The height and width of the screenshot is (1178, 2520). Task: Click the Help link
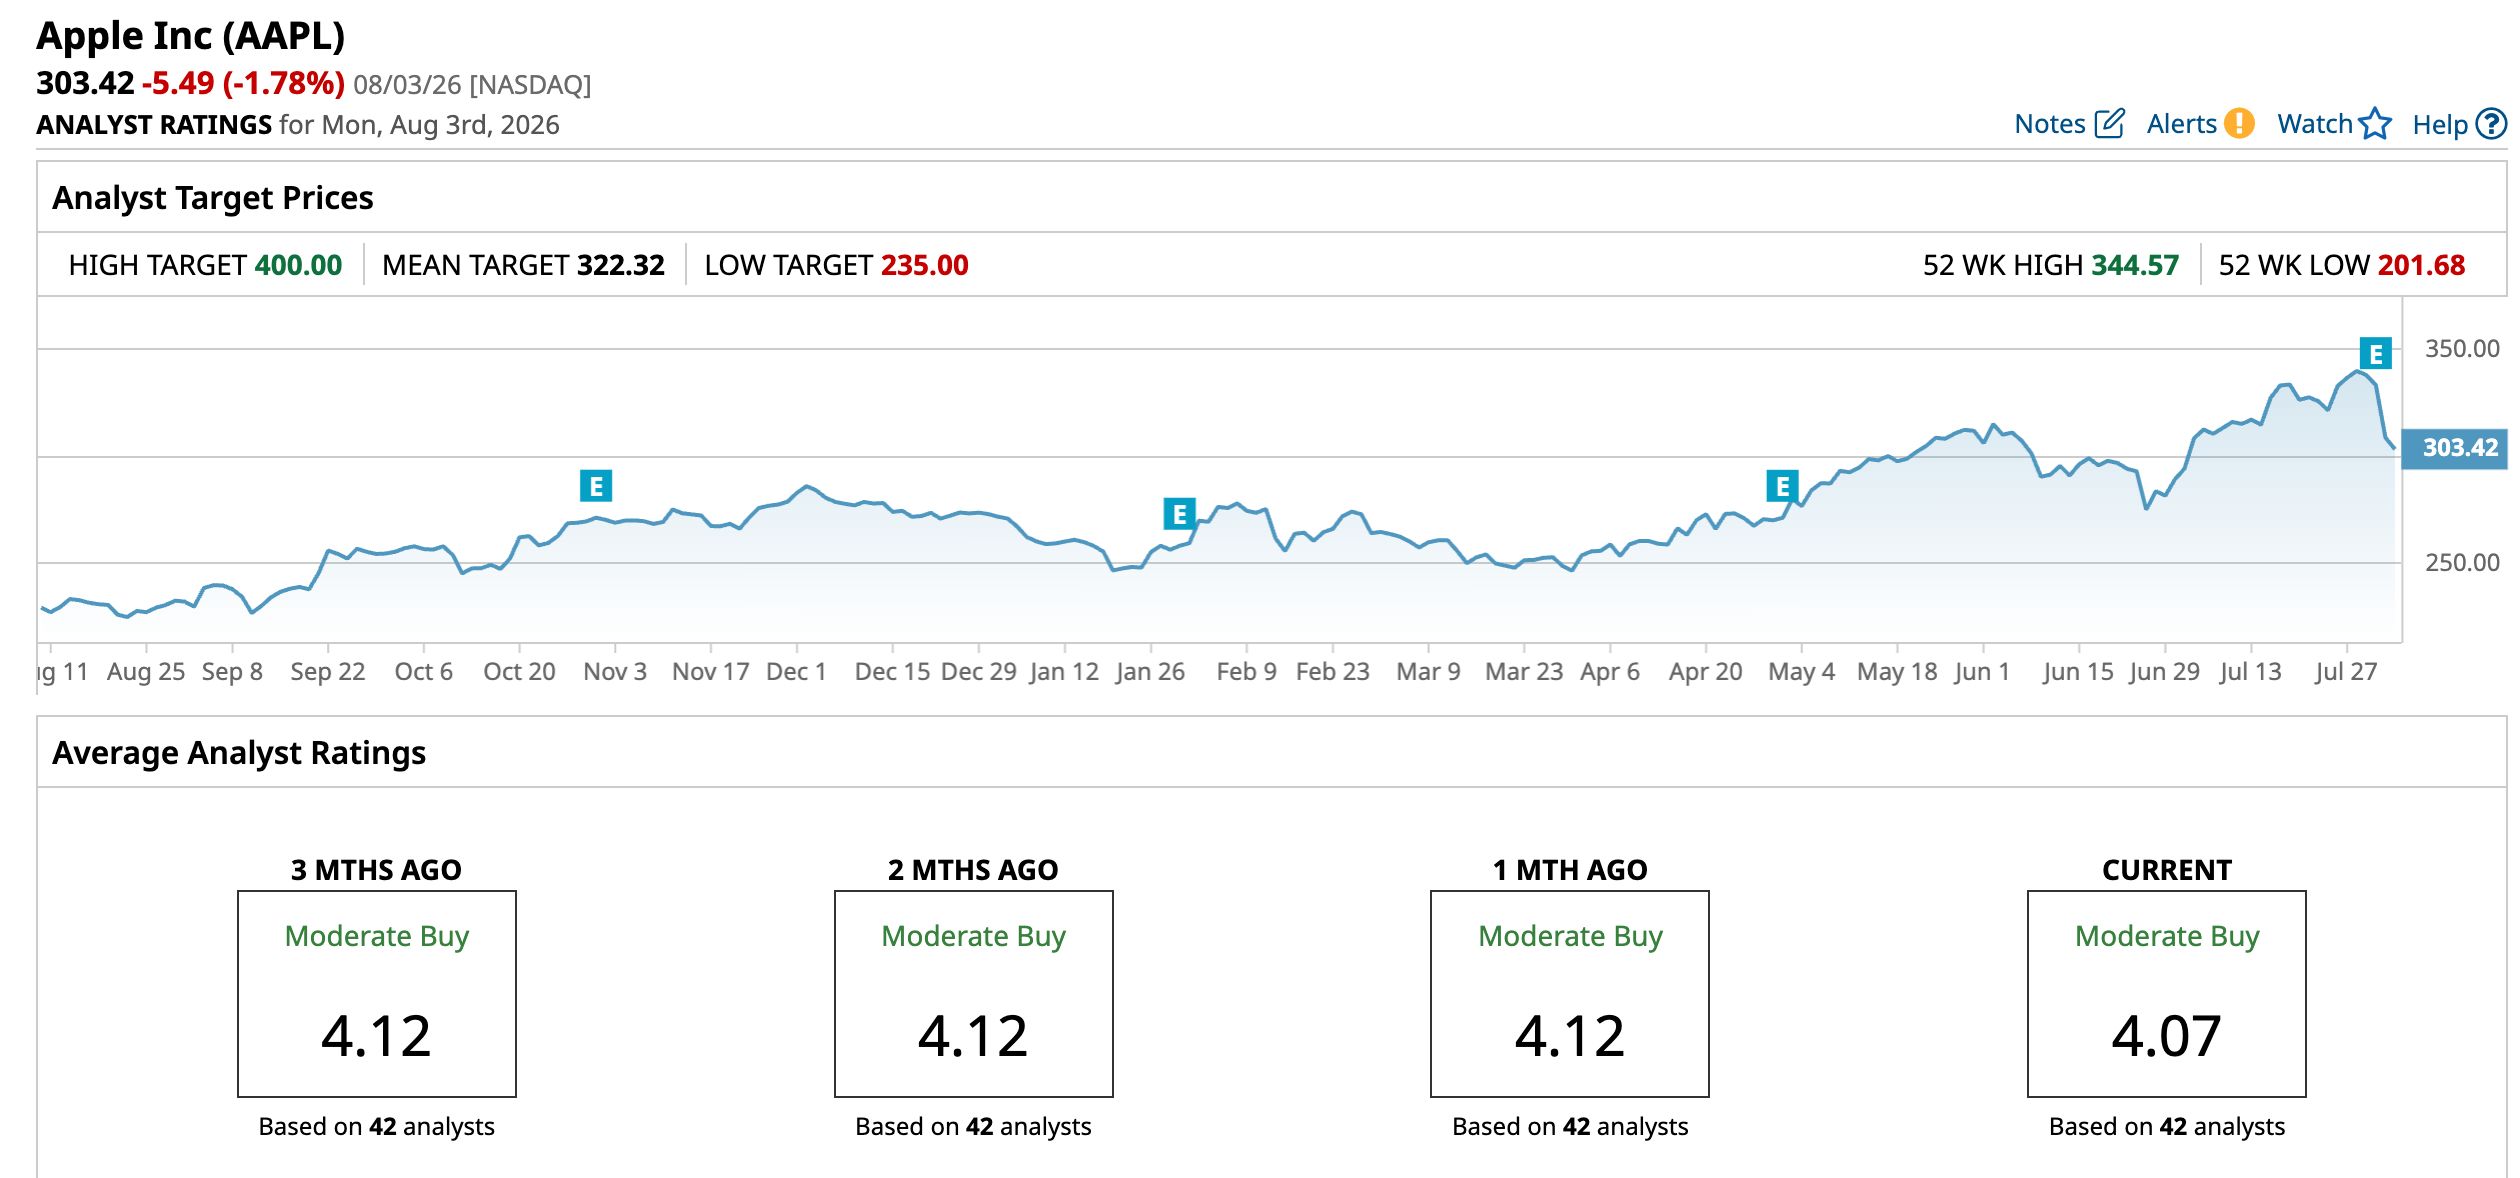[x=2440, y=125]
